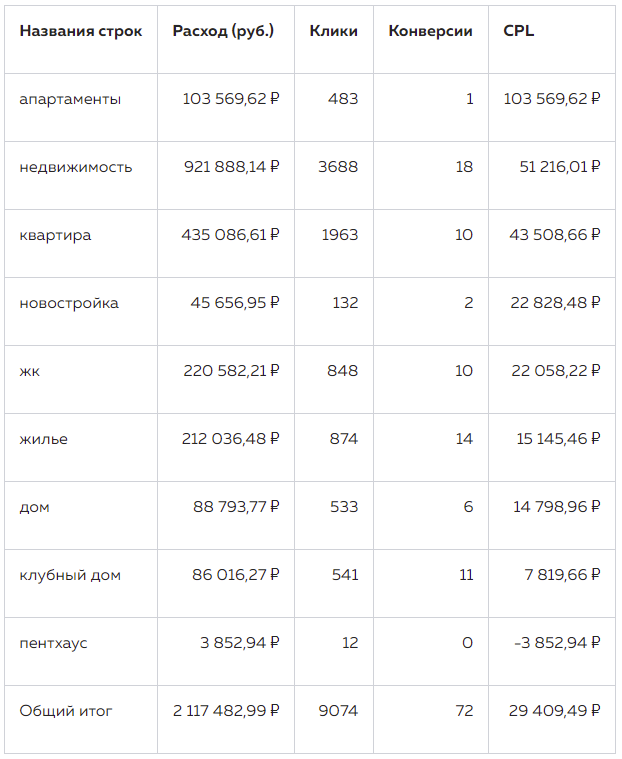Click the "жилье" row label

click(x=44, y=439)
